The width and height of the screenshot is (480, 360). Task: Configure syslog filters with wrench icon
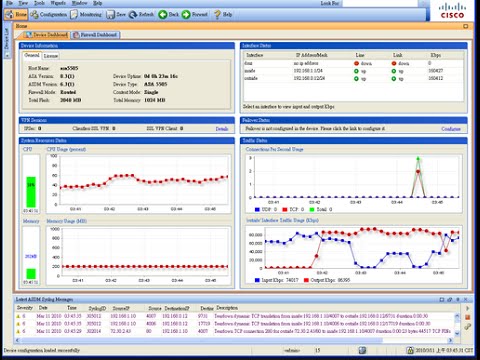468,327
